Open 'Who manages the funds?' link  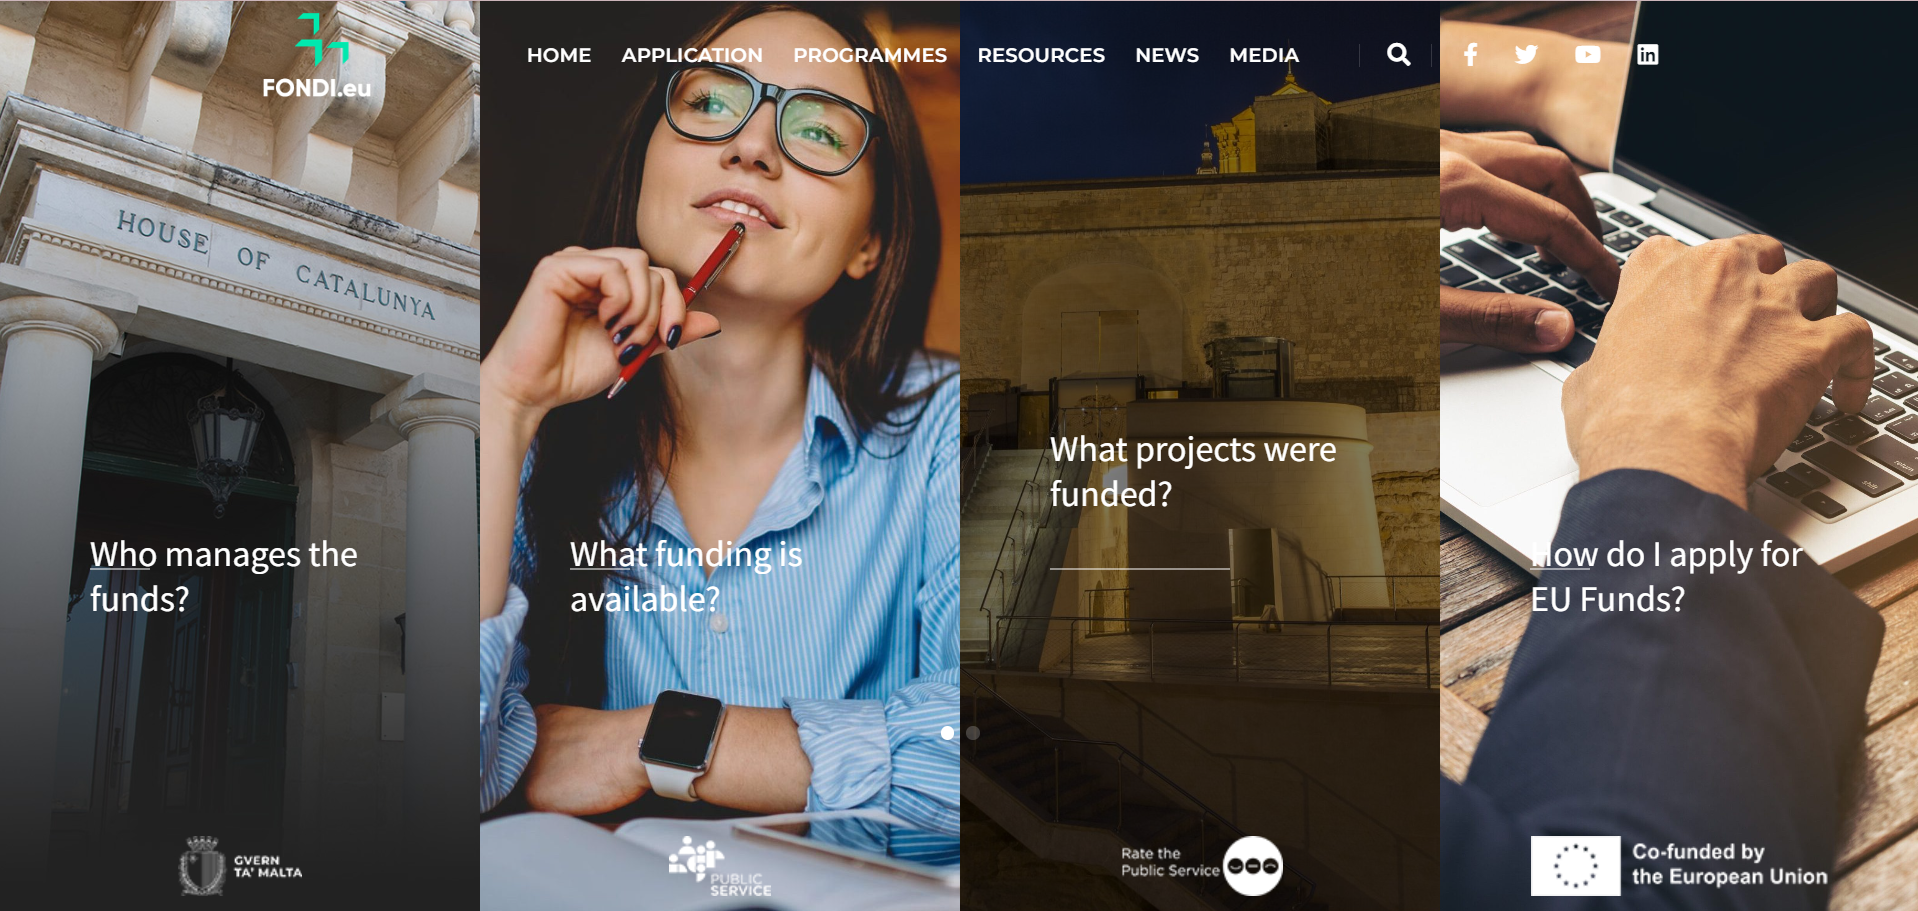[x=224, y=576]
